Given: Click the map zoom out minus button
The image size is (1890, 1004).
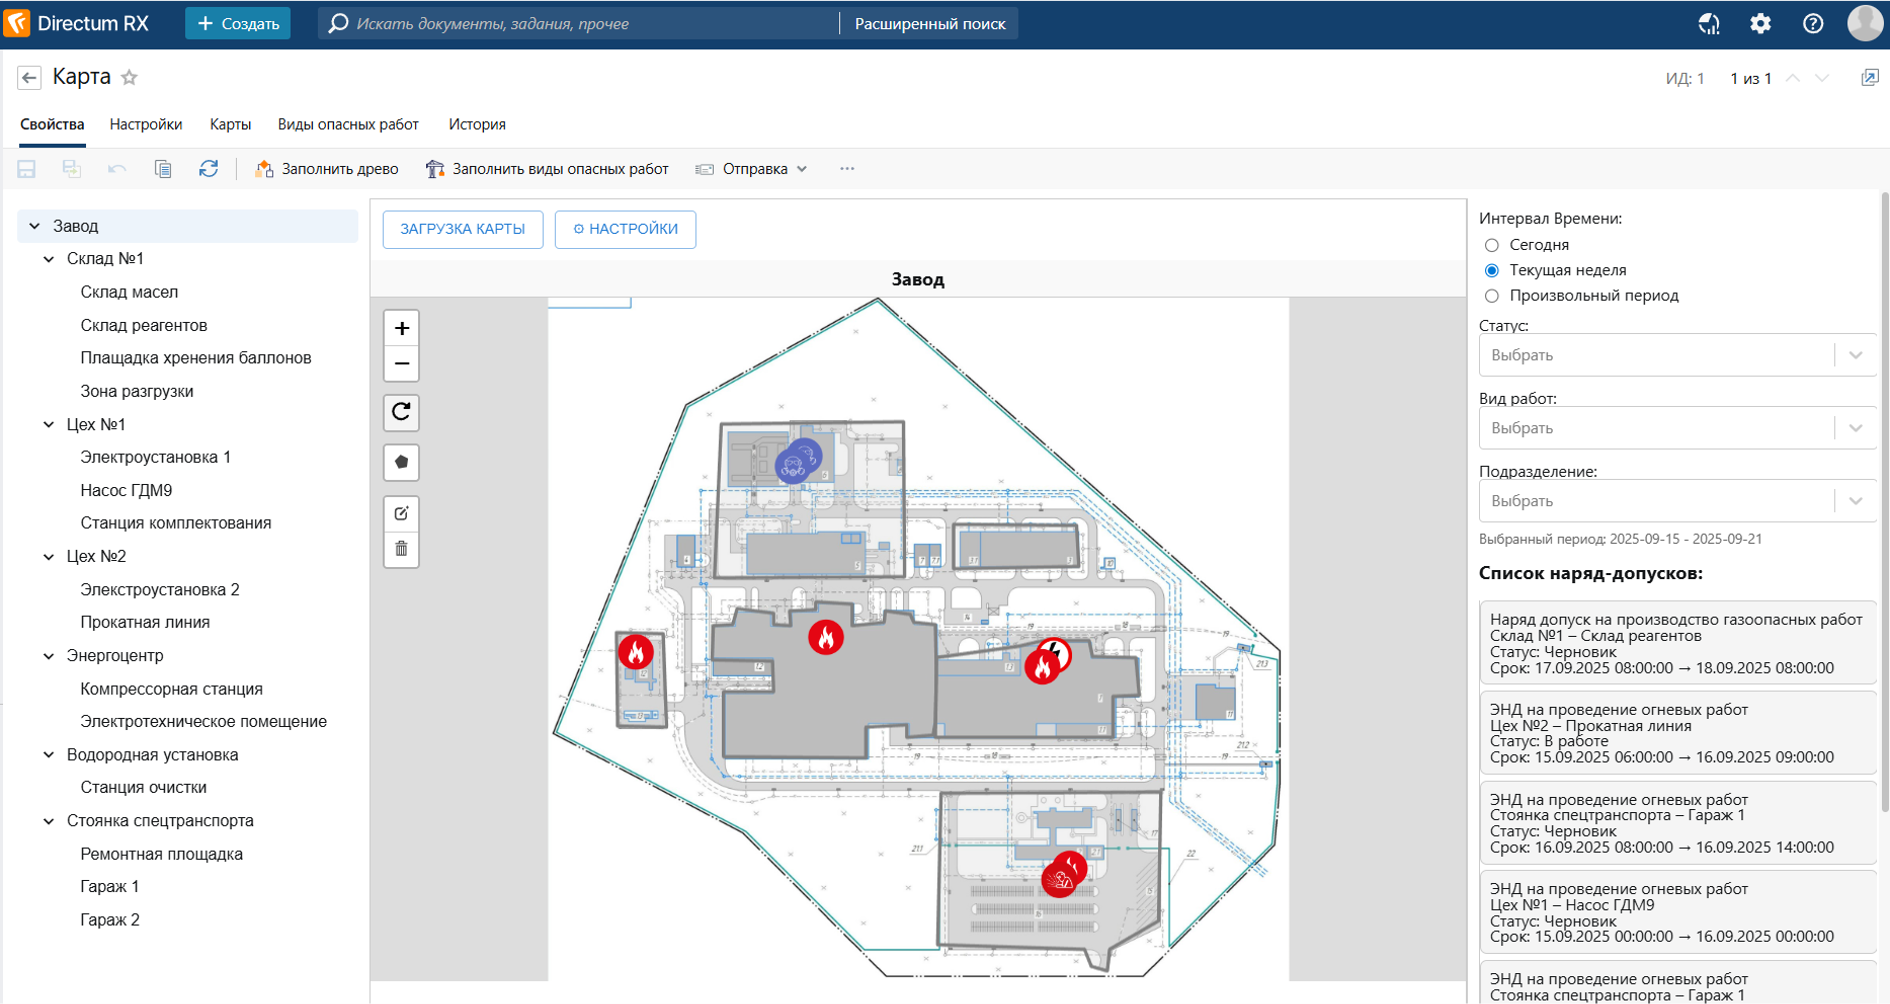Looking at the screenshot, I should pyautogui.click(x=401, y=364).
